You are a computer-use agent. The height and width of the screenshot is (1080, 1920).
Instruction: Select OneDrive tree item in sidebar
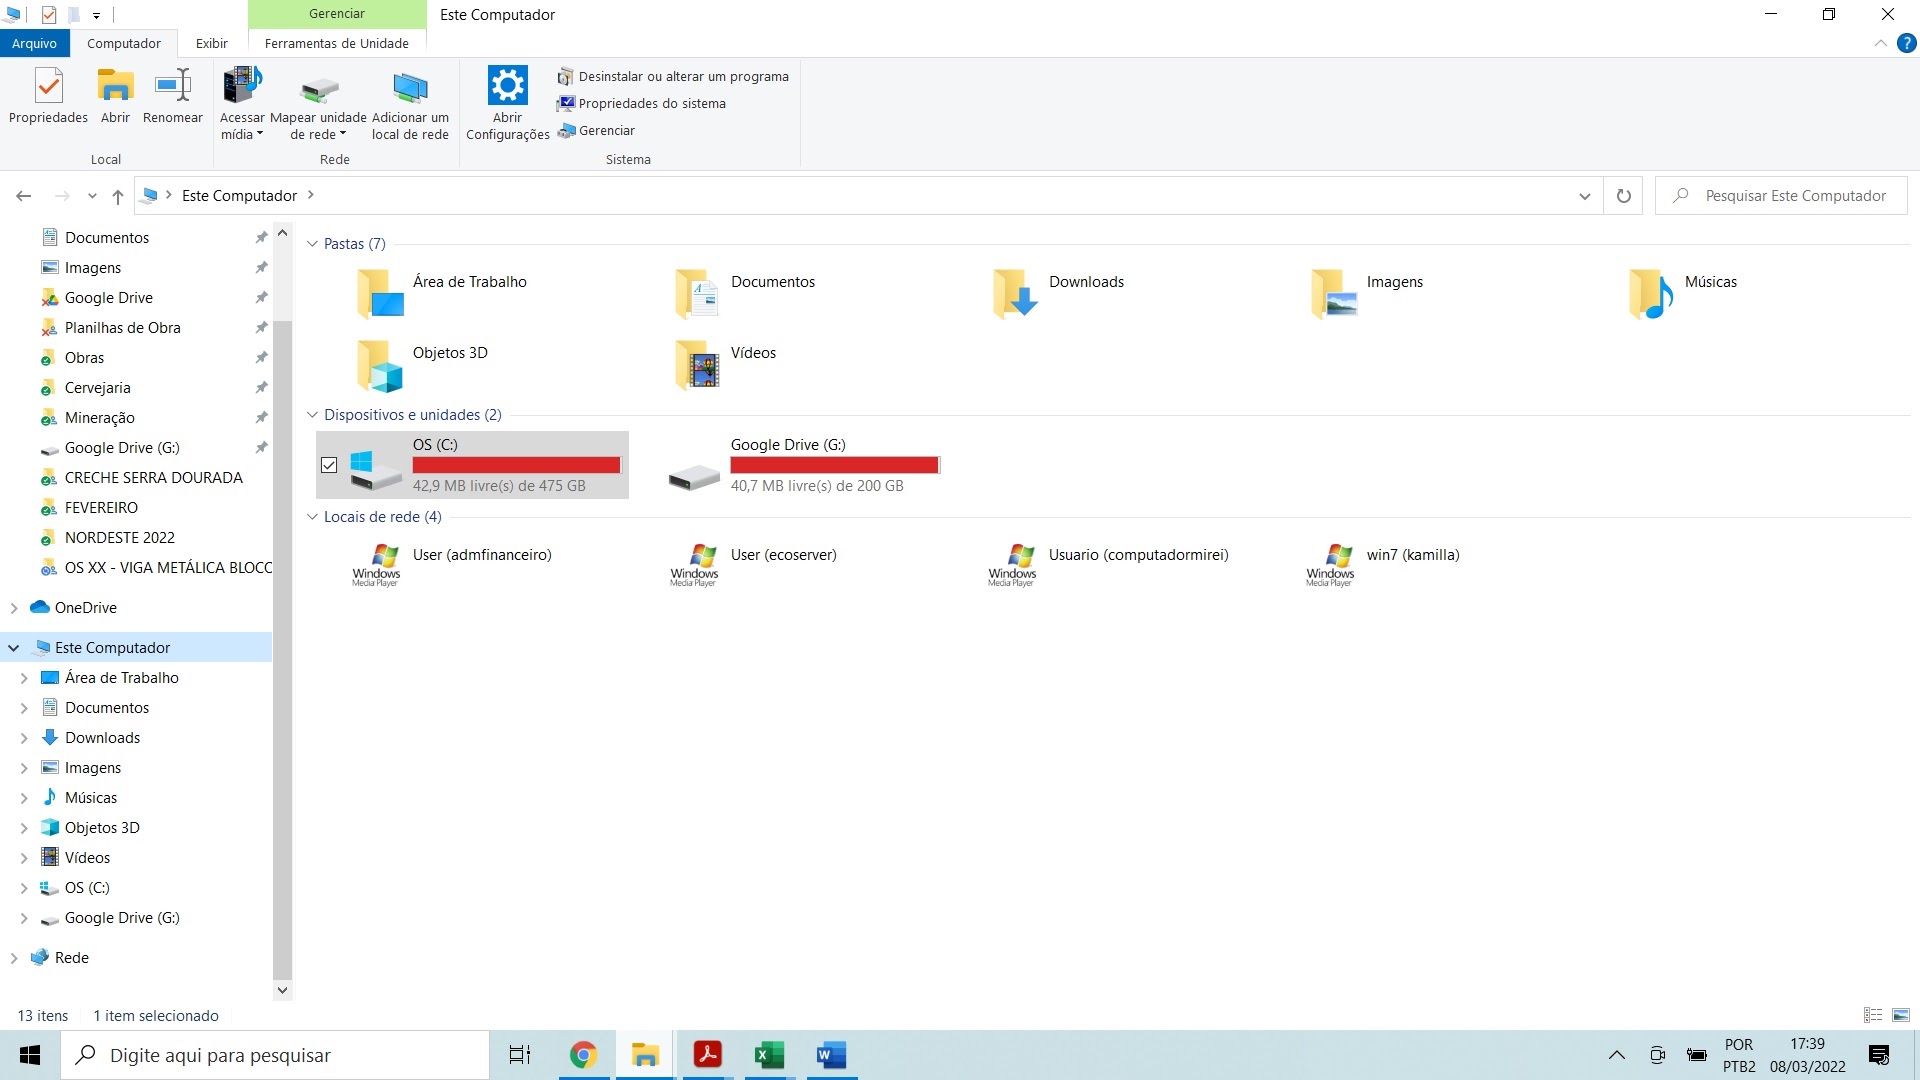tap(84, 607)
